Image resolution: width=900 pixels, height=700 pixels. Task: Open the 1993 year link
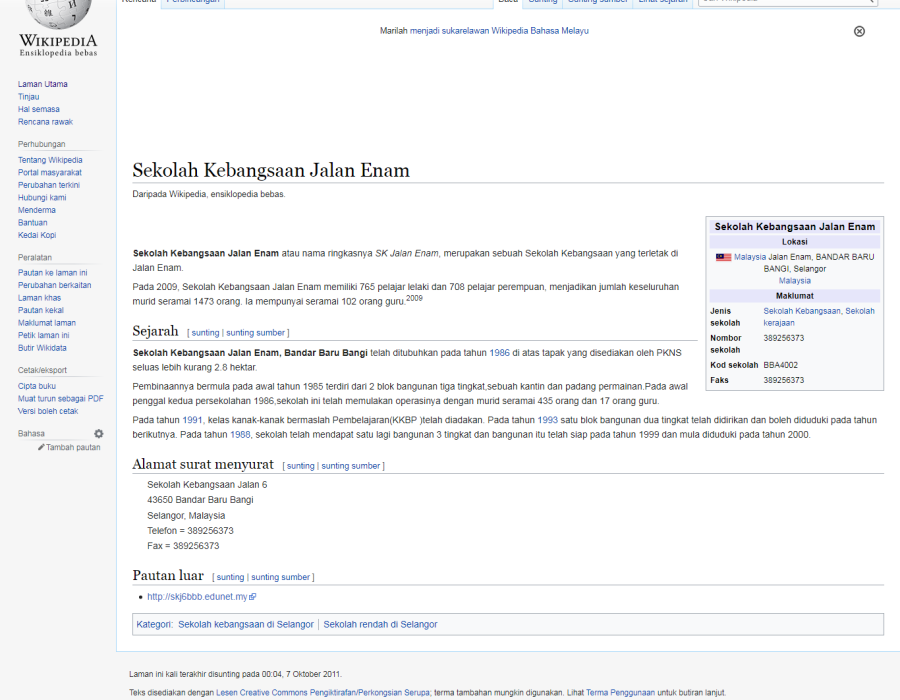[x=548, y=420]
